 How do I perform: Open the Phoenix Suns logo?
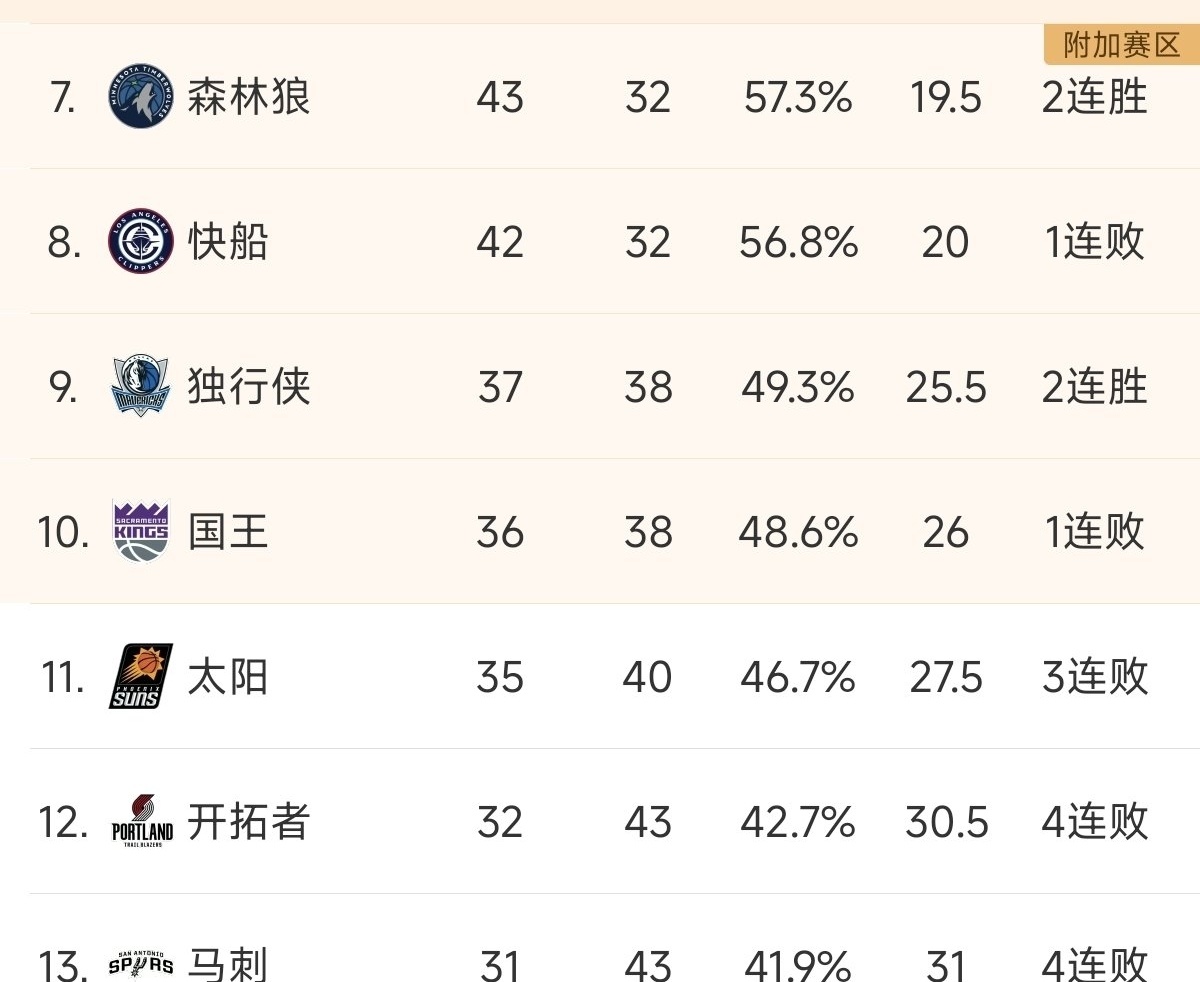click(141, 676)
